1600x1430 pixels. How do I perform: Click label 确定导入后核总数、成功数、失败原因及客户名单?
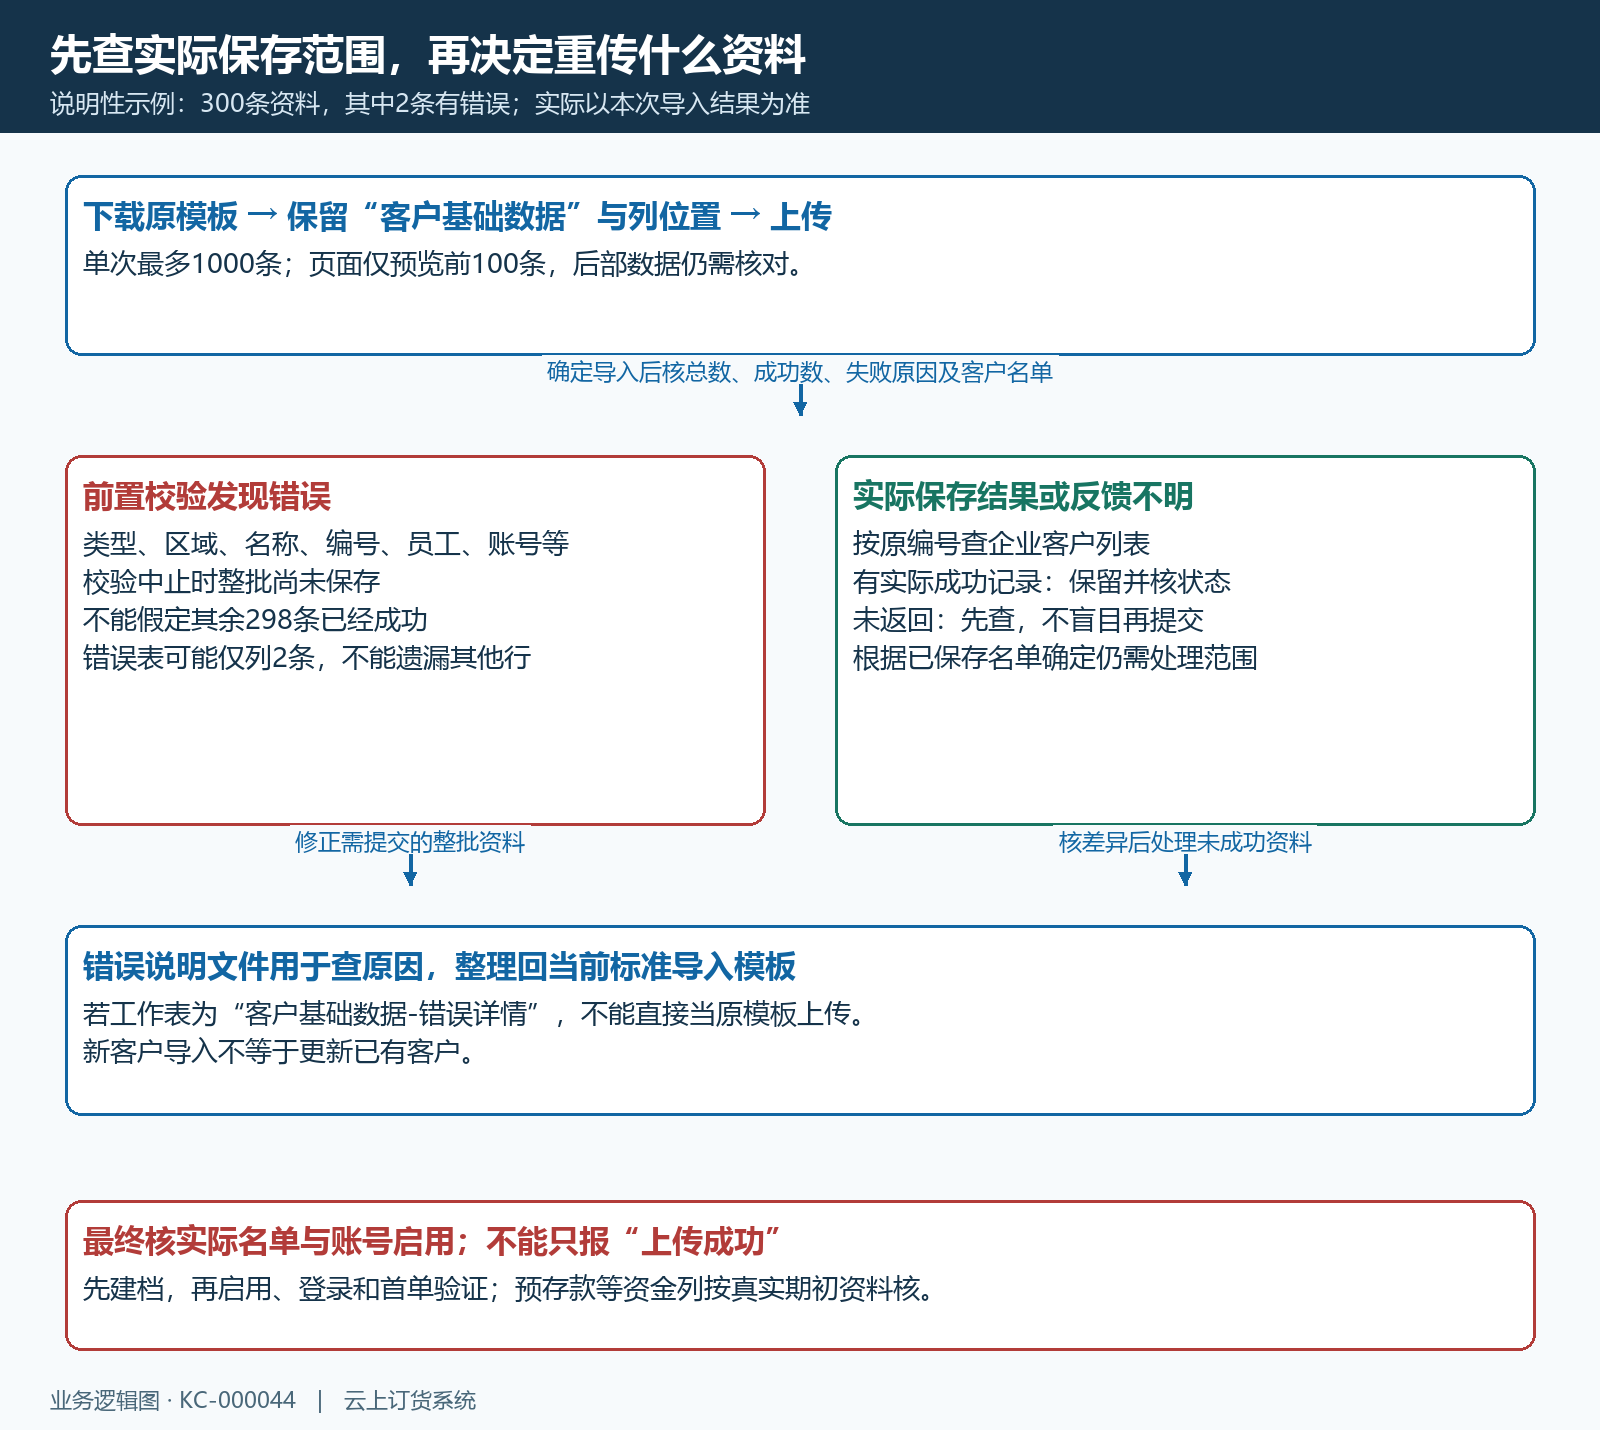pyautogui.click(x=800, y=372)
